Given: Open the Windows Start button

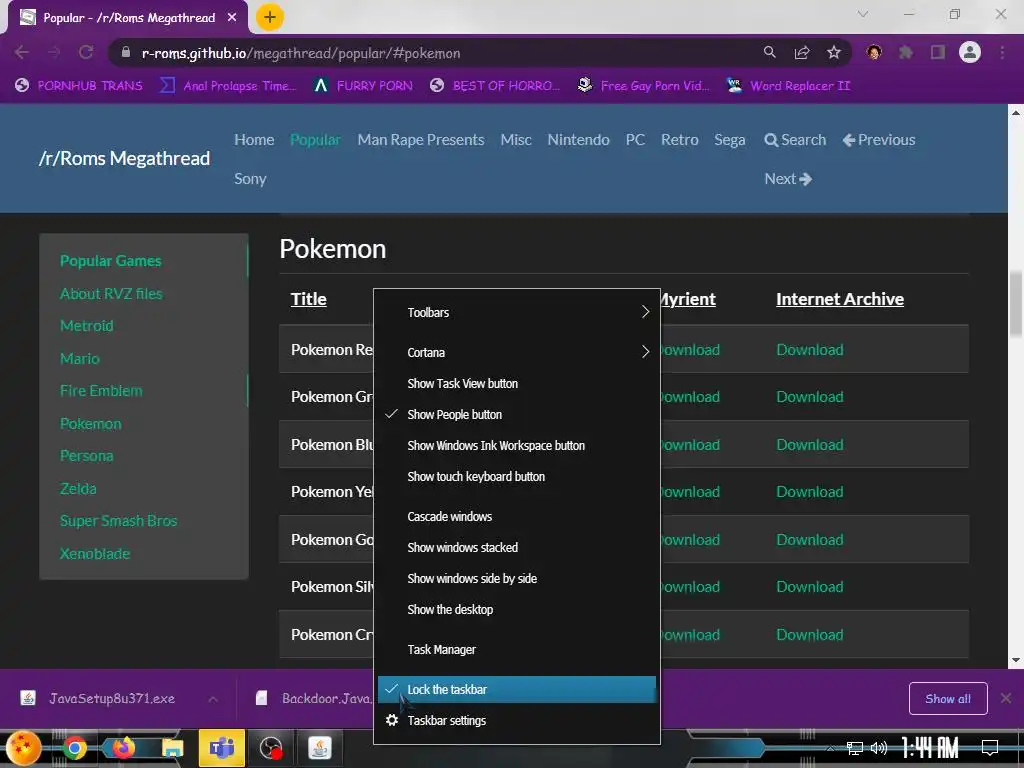Looking at the screenshot, I should pyautogui.click(x=24, y=748).
